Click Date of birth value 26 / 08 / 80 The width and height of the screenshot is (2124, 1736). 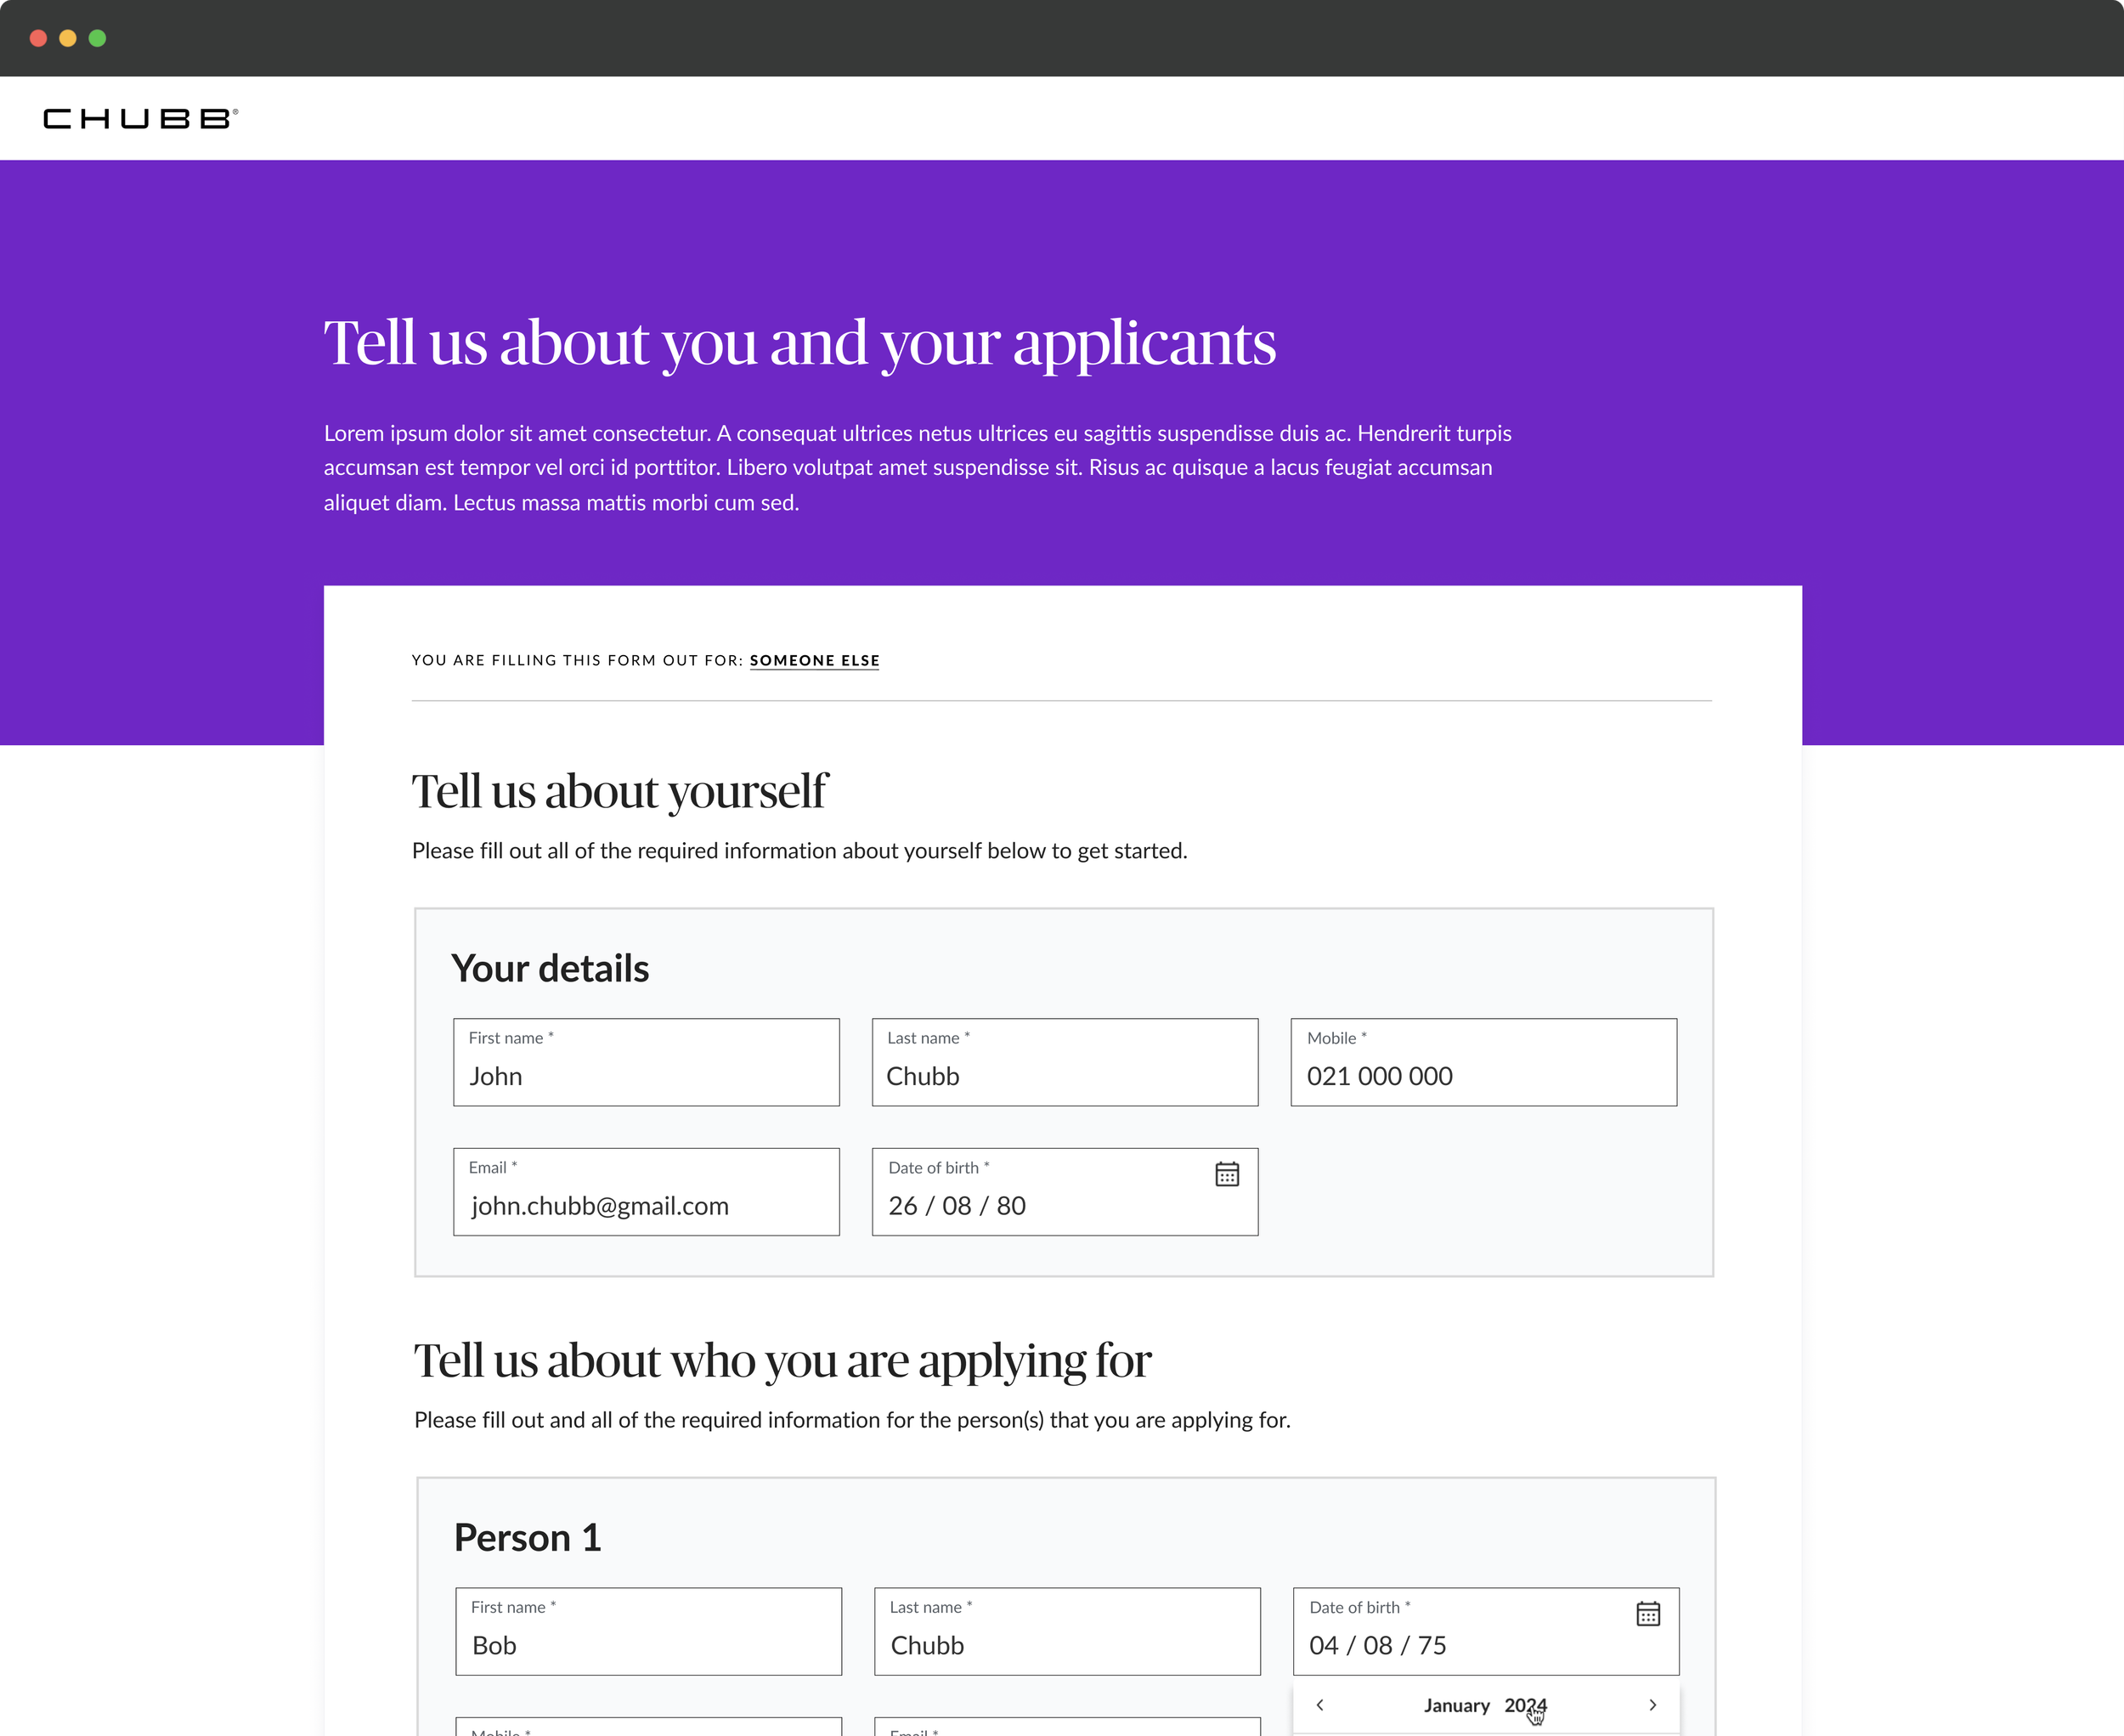point(957,1206)
